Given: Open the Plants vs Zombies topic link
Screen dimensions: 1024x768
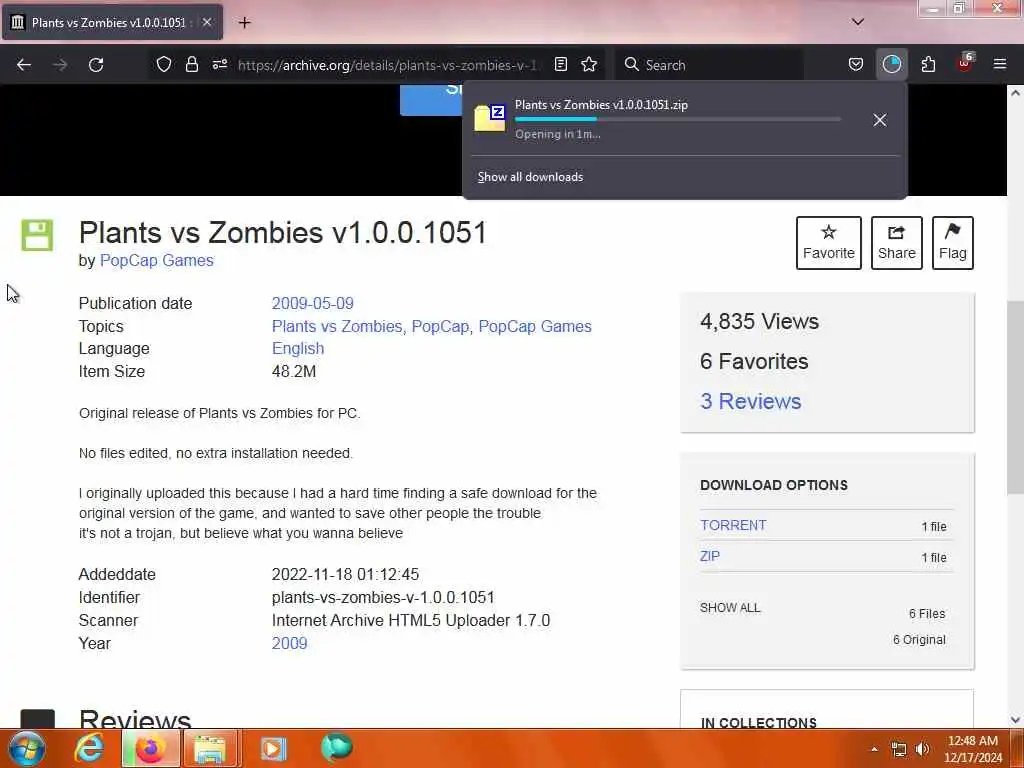Looking at the screenshot, I should (x=336, y=327).
